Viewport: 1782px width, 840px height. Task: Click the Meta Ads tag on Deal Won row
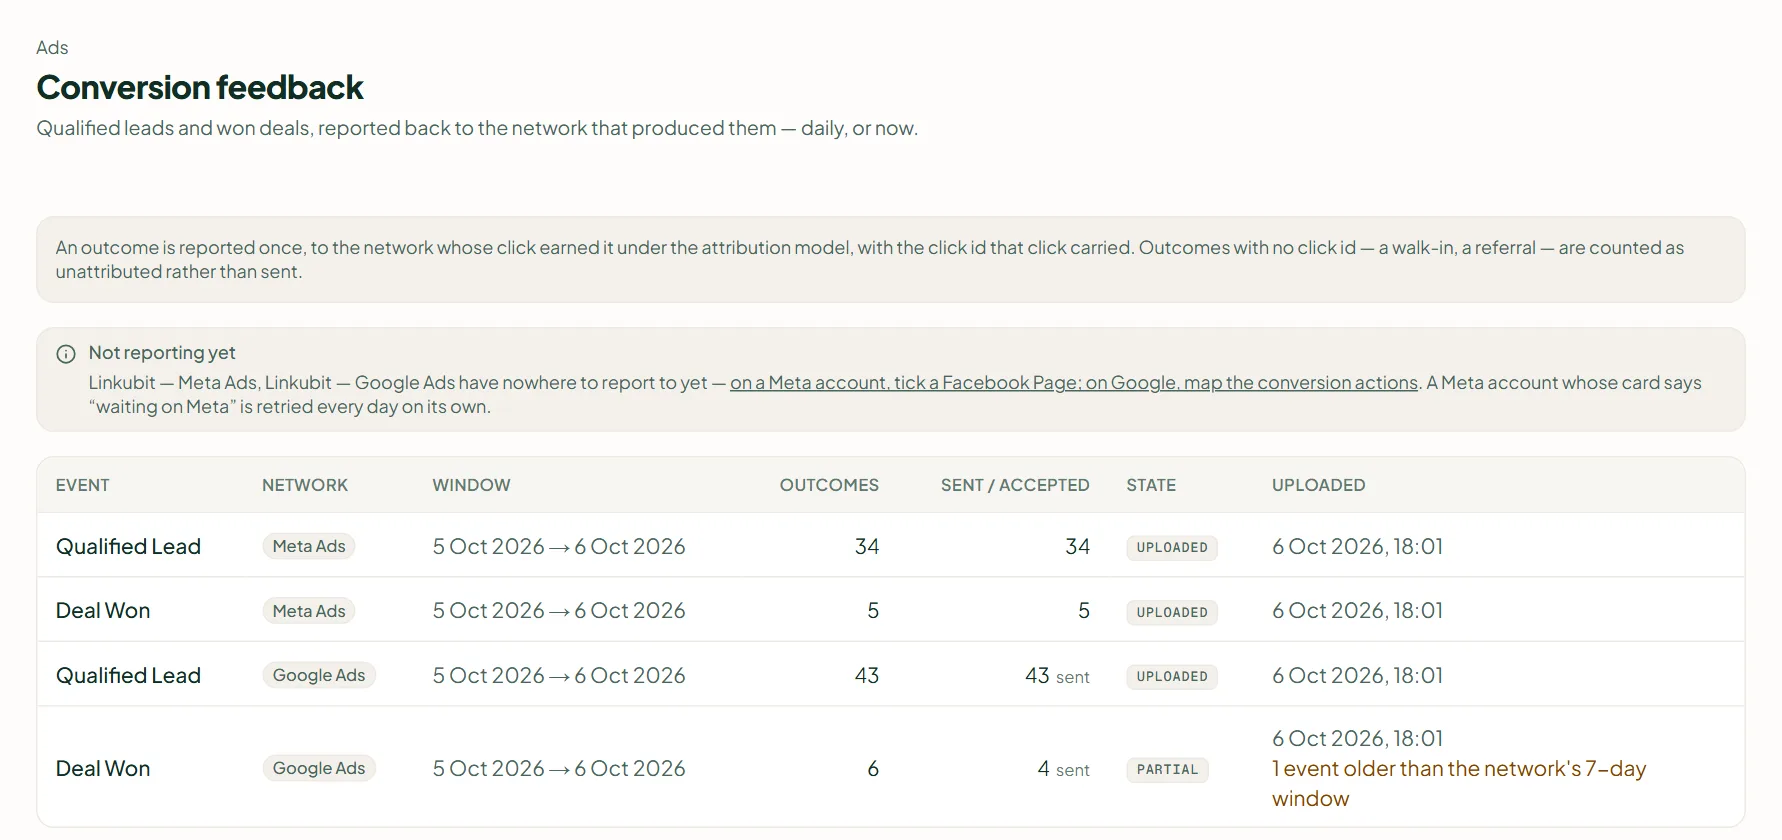pos(309,611)
